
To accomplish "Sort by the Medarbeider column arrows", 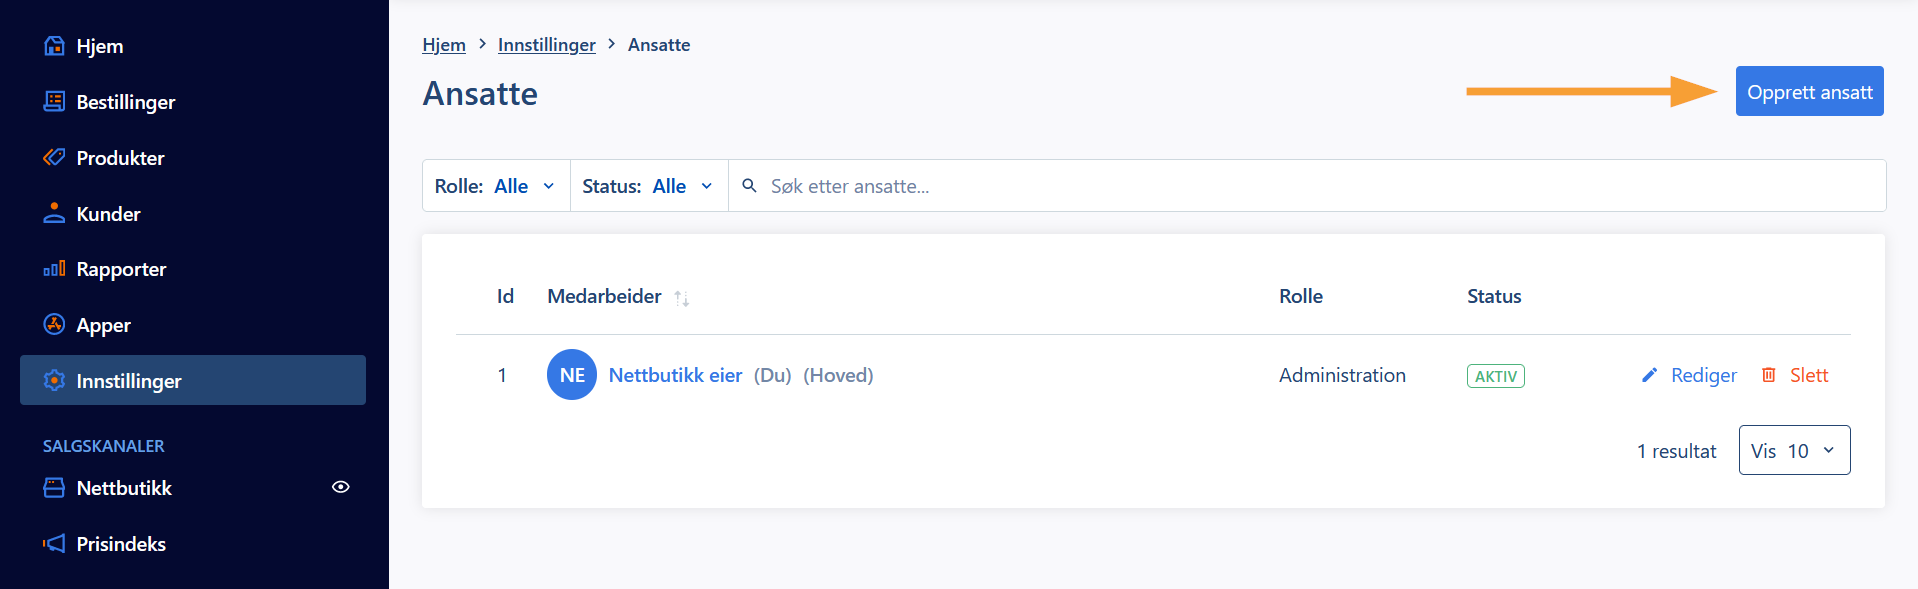I will (x=682, y=298).
